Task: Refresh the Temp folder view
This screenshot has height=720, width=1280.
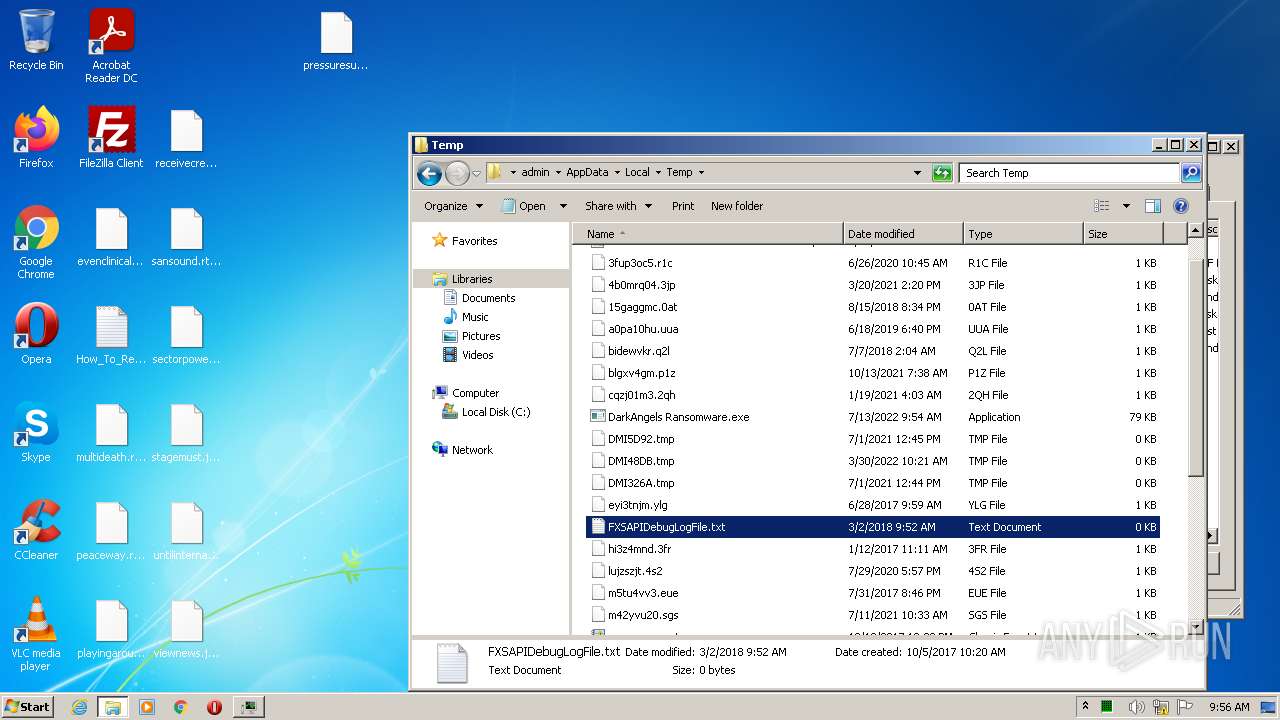Action: (942, 173)
